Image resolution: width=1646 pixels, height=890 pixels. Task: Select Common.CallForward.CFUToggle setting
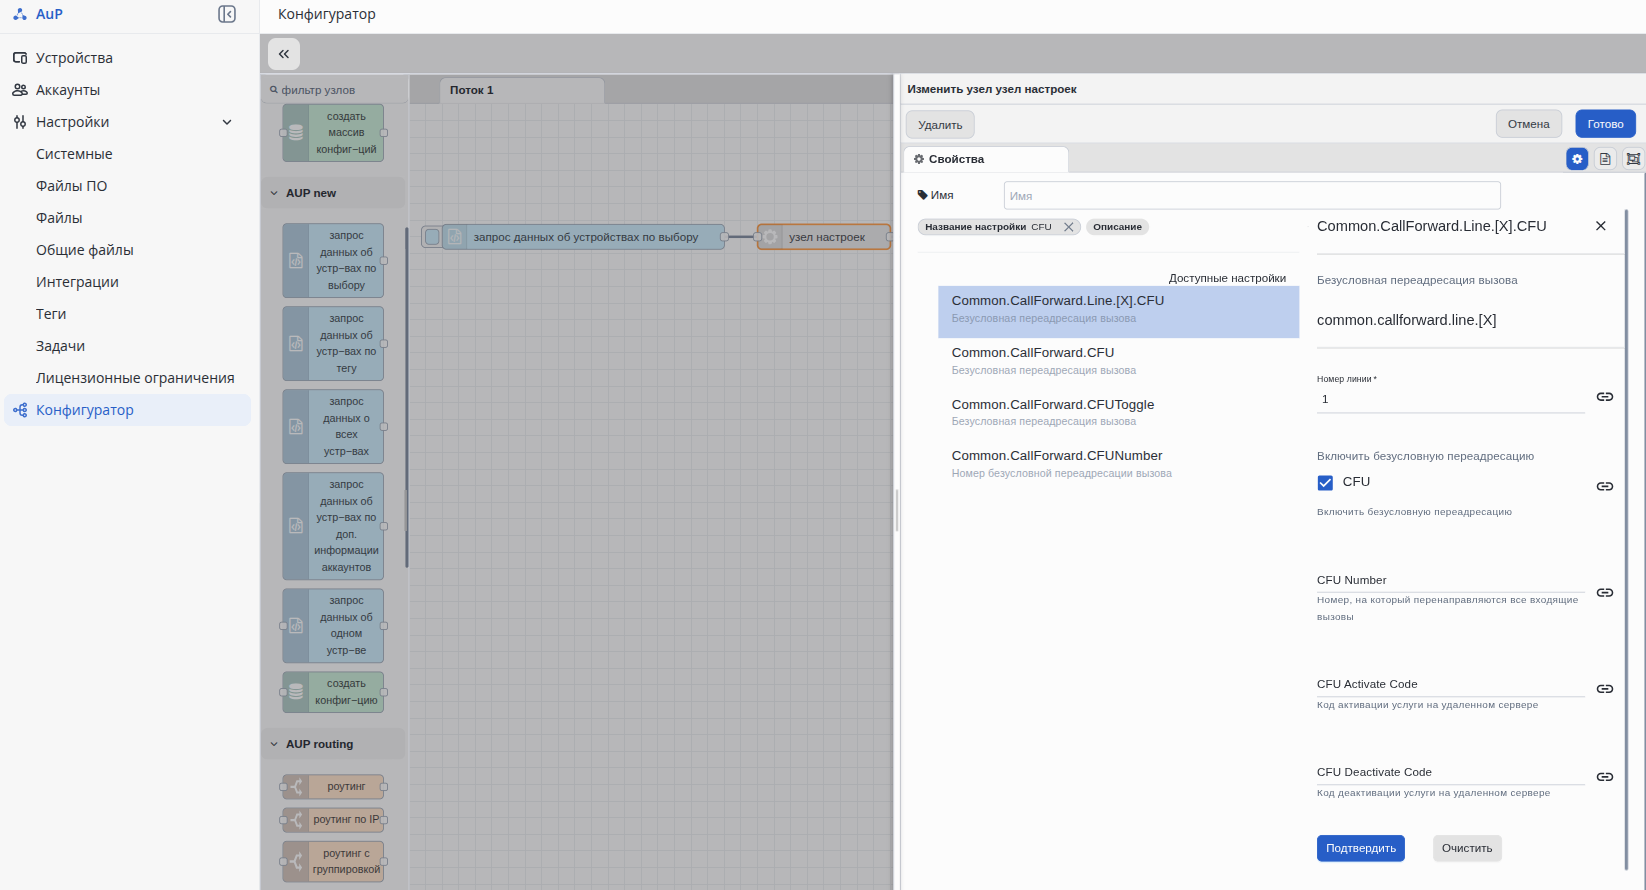click(x=1118, y=415)
